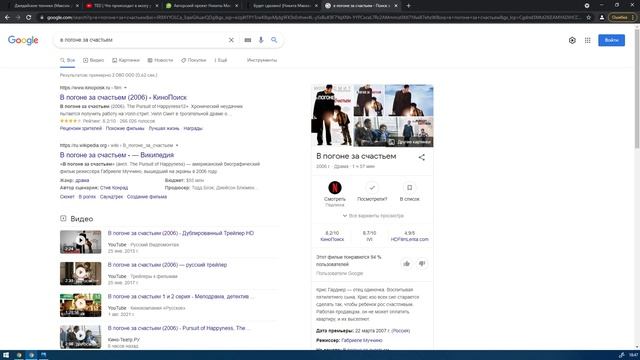Open the Windows Start menu
Image resolution: width=640 pixels, height=360 pixels.
tap(6, 355)
